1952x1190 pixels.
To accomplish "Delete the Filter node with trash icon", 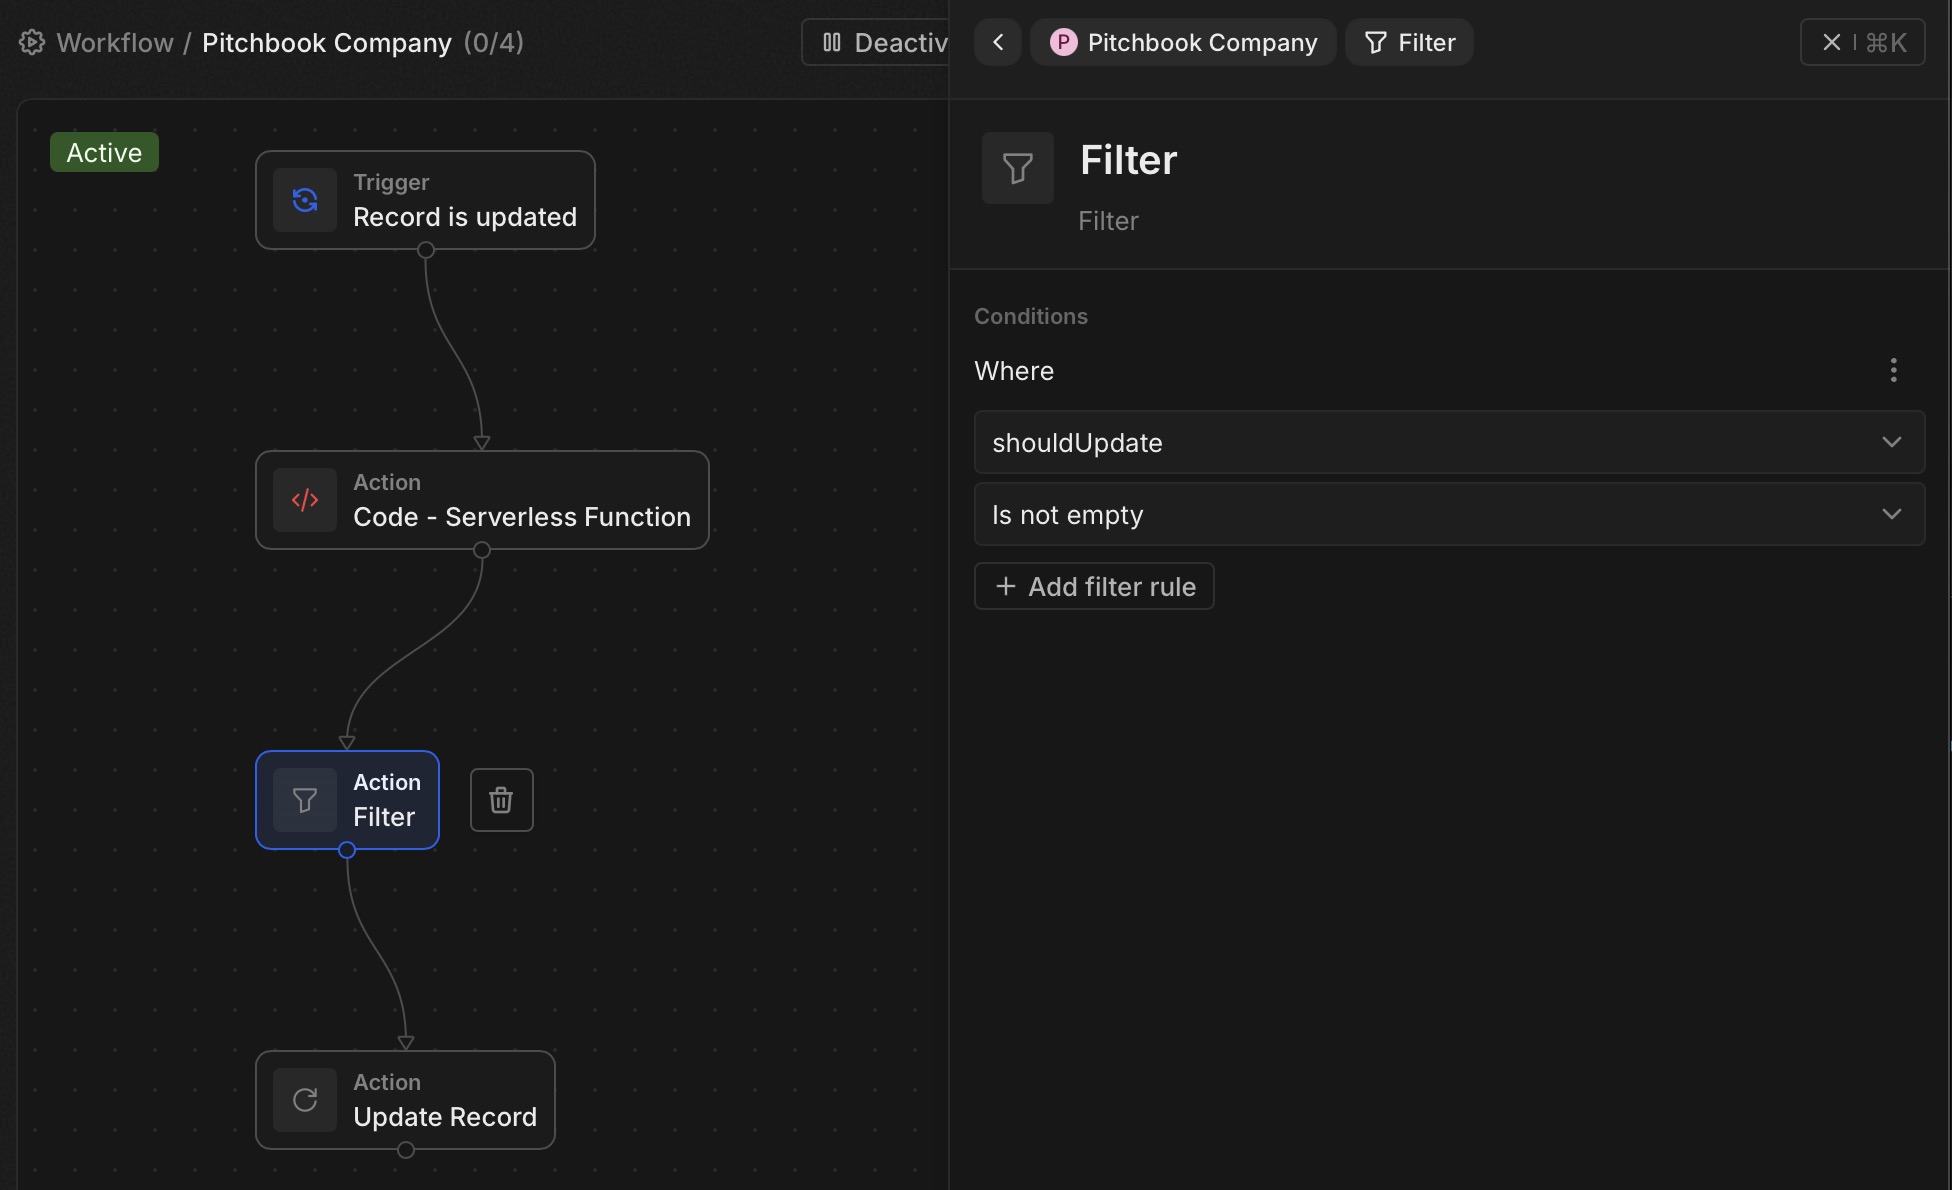I will (501, 800).
